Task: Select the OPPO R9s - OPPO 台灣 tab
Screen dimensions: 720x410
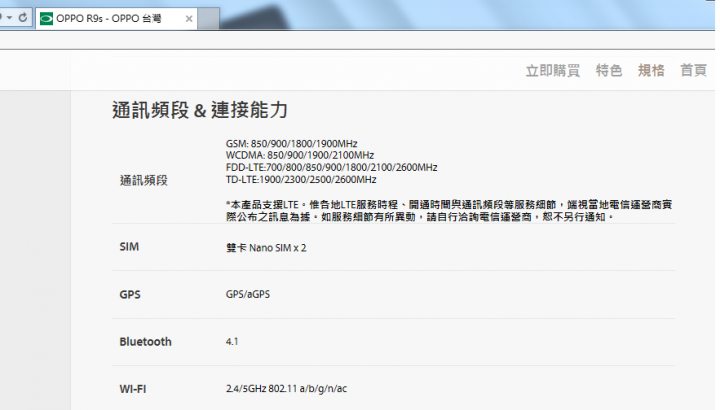Action: [x=117, y=19]
